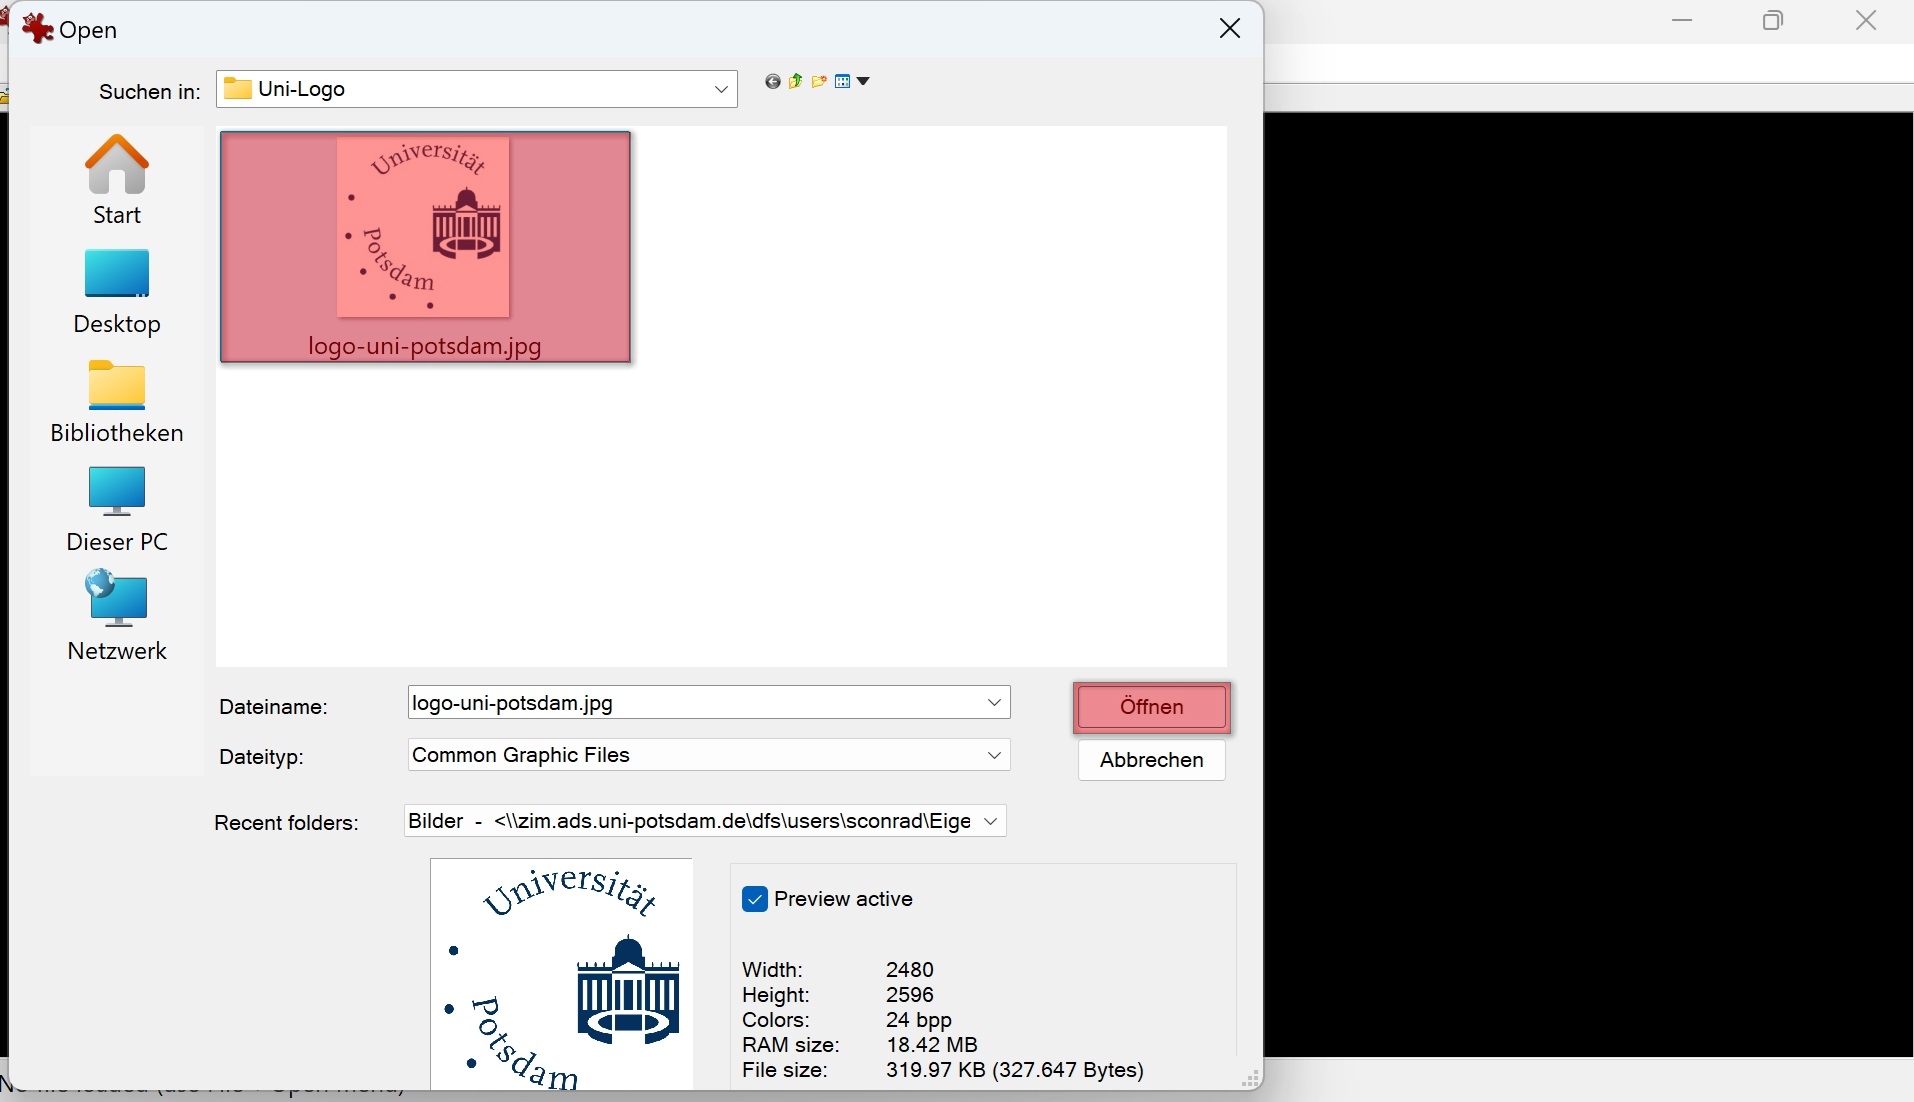
Task: Click the Abbrechen button
Action: pyautogui.click(x=1152, y=760)
